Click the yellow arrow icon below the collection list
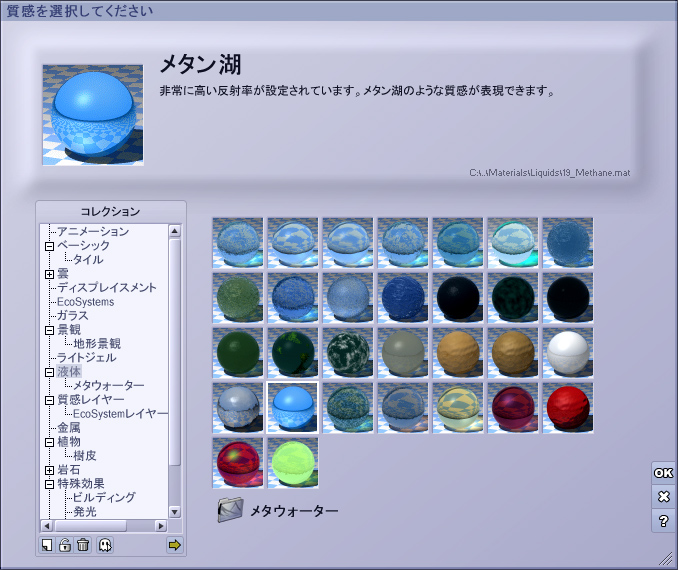The width and height of the screenshot is (678, 570). pos(175,545)
